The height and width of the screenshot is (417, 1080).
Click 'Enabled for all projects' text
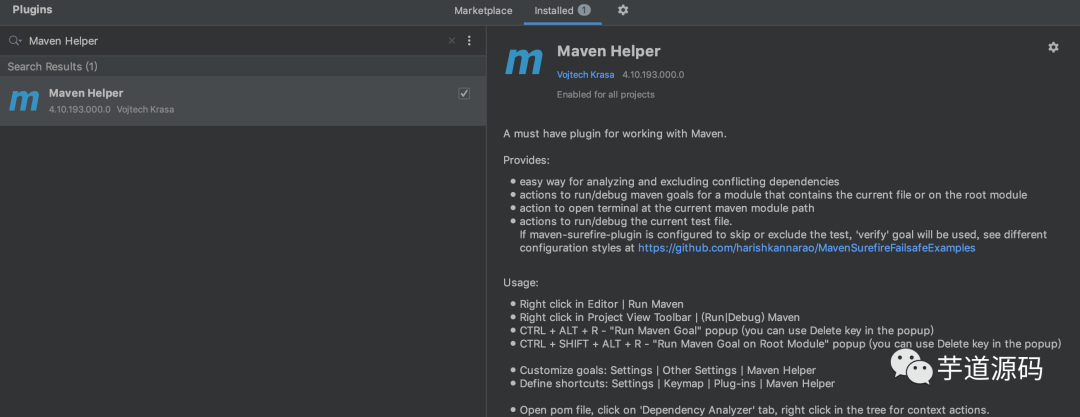(x=605, y=94)
